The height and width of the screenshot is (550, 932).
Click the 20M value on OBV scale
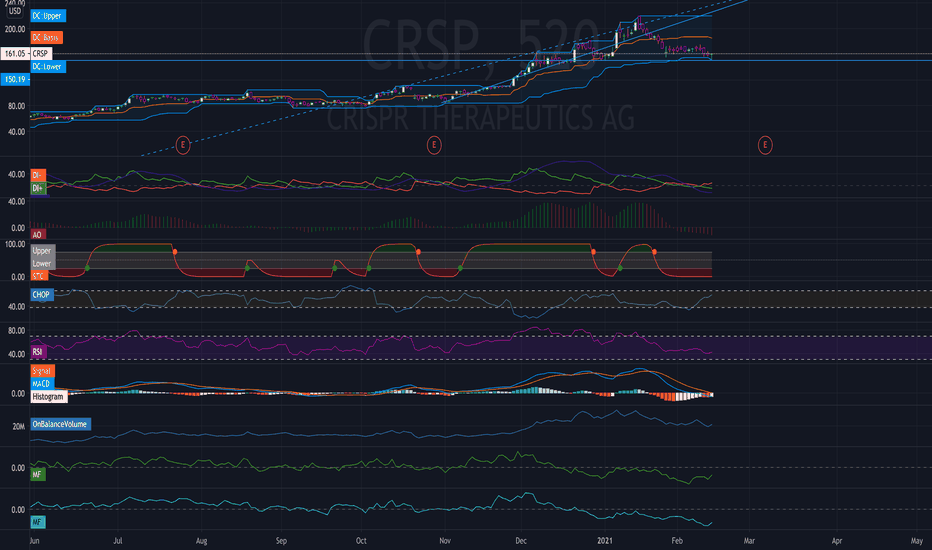coord(19,426)
